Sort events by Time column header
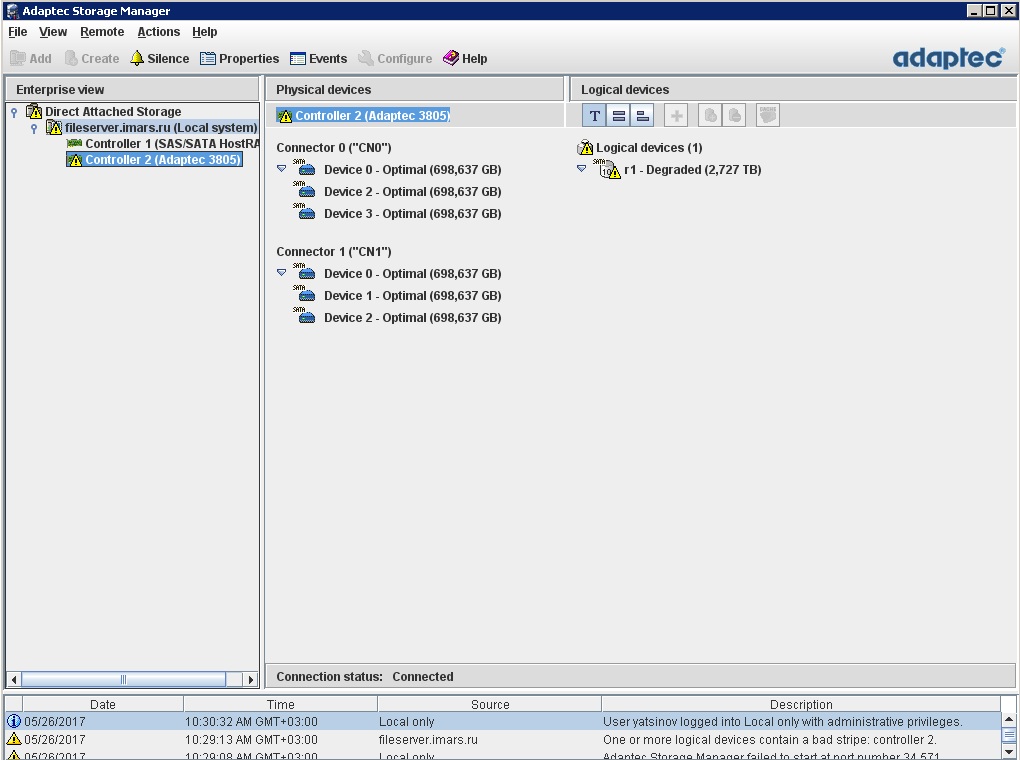1020x760 pixels. pyautogui.click(x=280, y=704)
